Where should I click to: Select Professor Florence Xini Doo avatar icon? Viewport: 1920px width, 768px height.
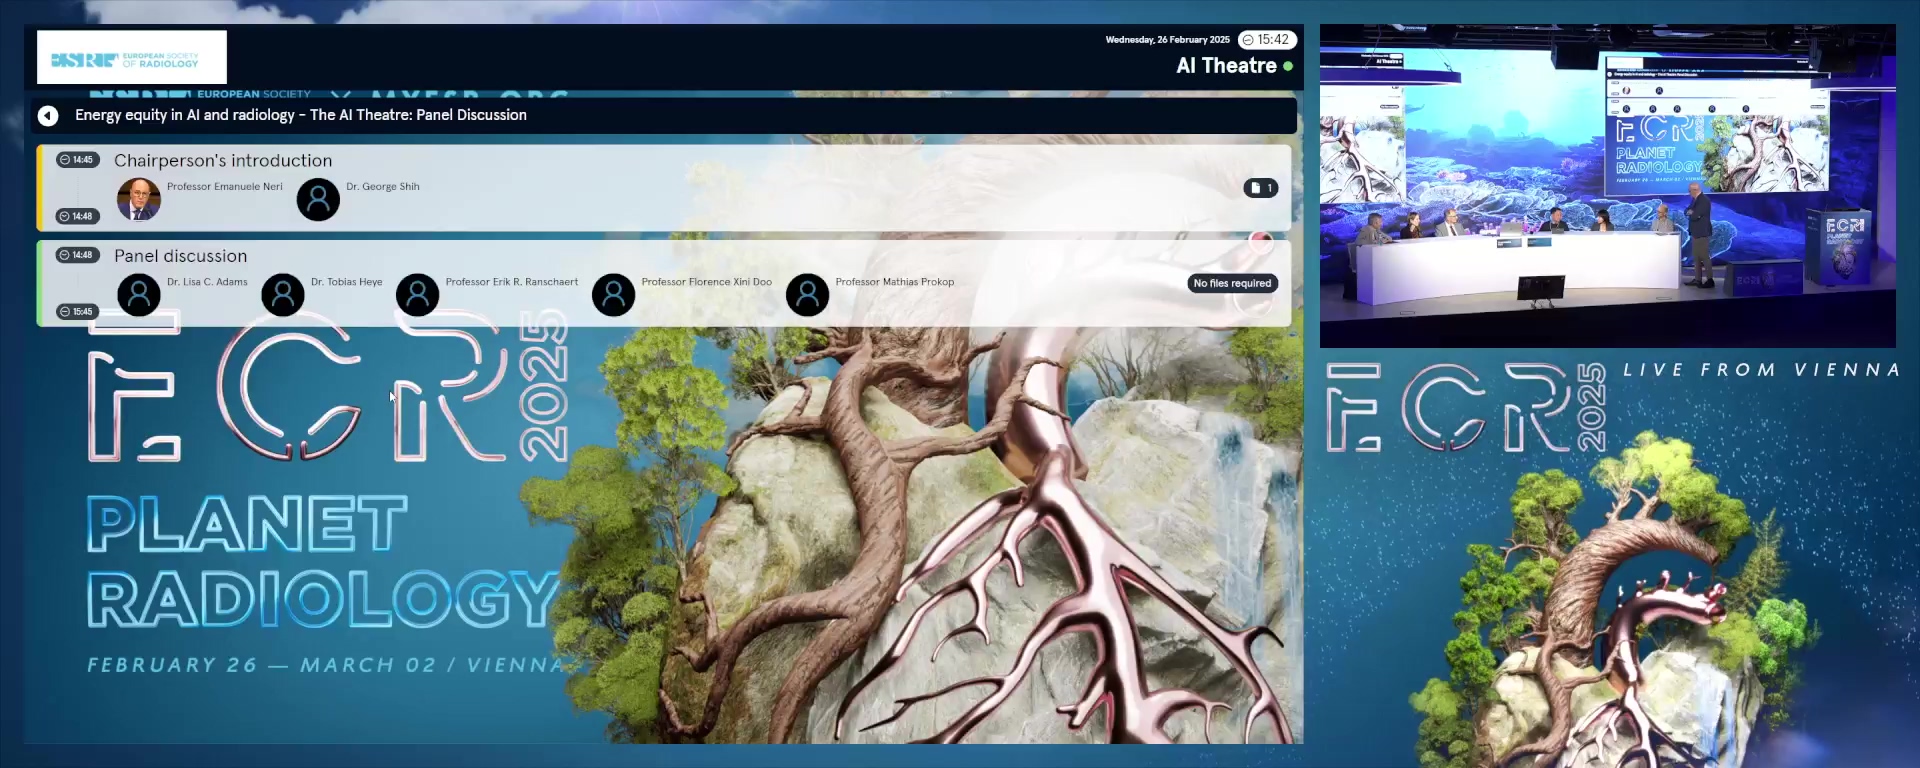(614, 295)
